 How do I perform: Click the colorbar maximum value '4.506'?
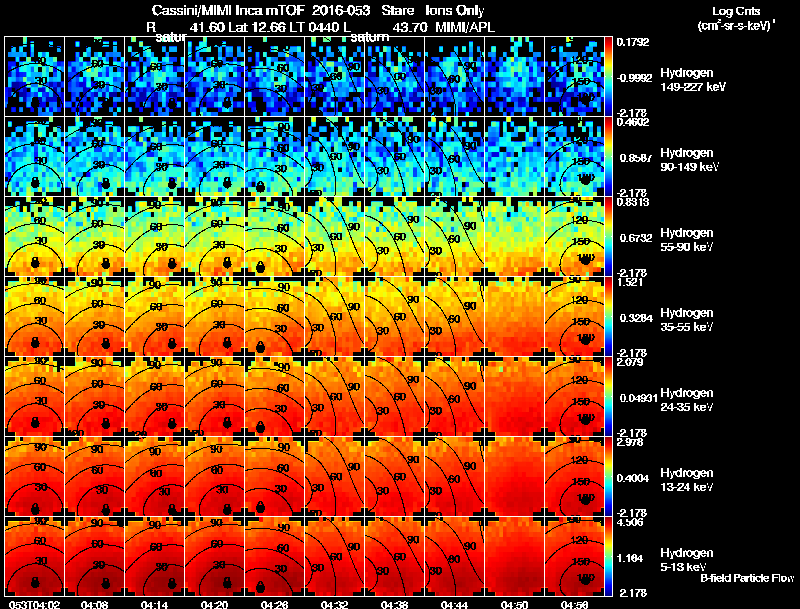click(x=630, y=522)
